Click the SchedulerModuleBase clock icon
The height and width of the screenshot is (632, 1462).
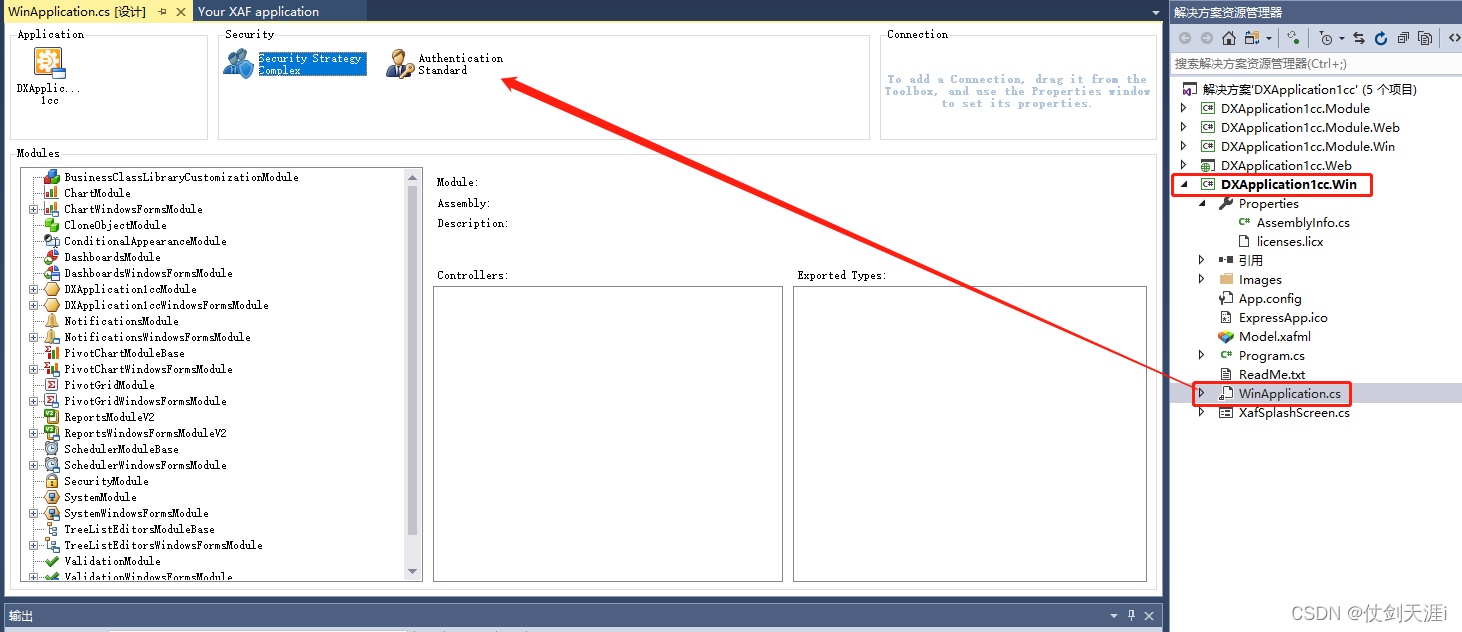tap(51, 449)
